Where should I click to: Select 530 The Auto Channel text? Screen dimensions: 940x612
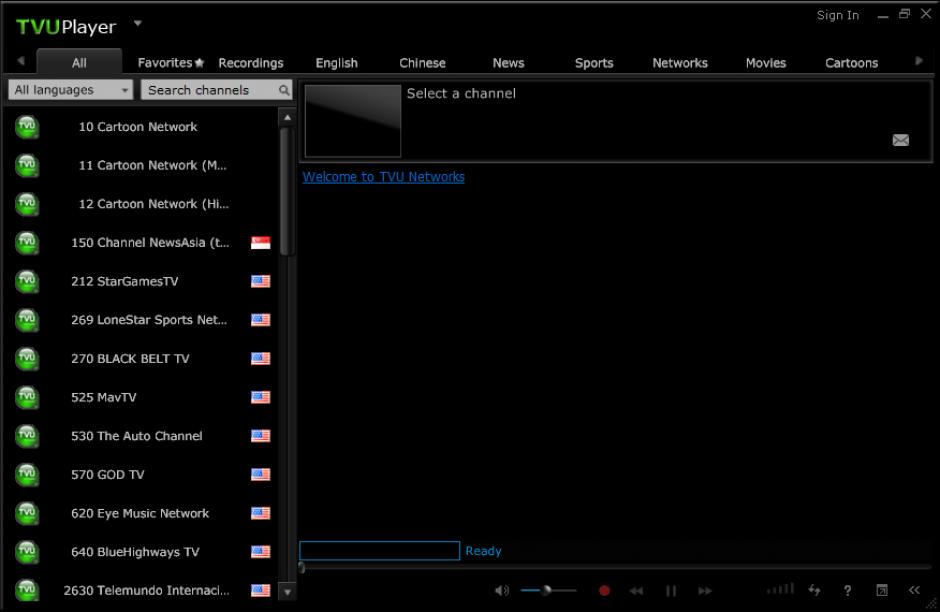[x=137, y=436]
